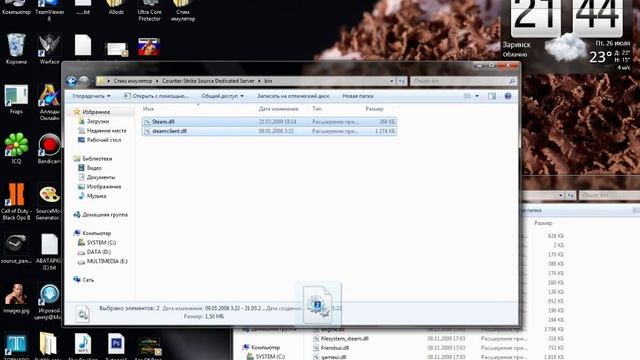Click the greyed Forward navigation arrow
This screenshot has height=360, width=640.
tap(84, 81)
